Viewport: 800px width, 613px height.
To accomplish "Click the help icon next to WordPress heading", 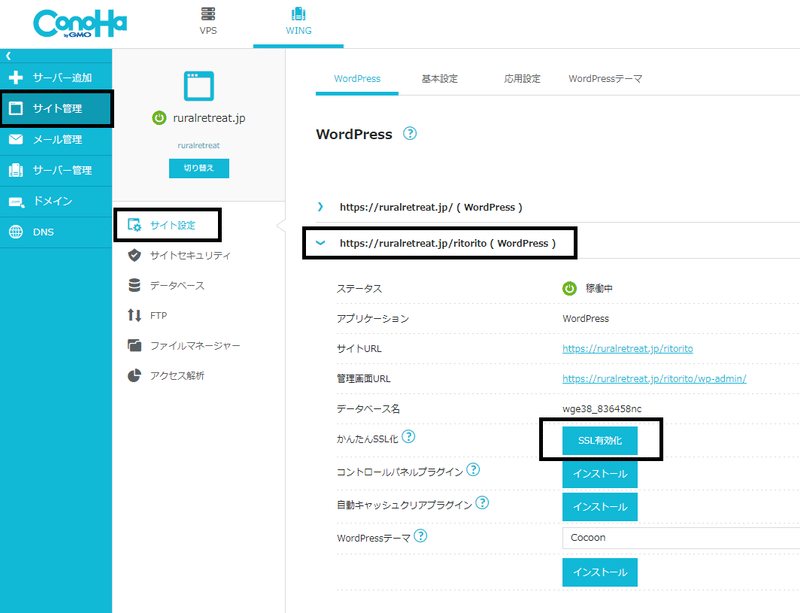I will [x=410, y=134].
